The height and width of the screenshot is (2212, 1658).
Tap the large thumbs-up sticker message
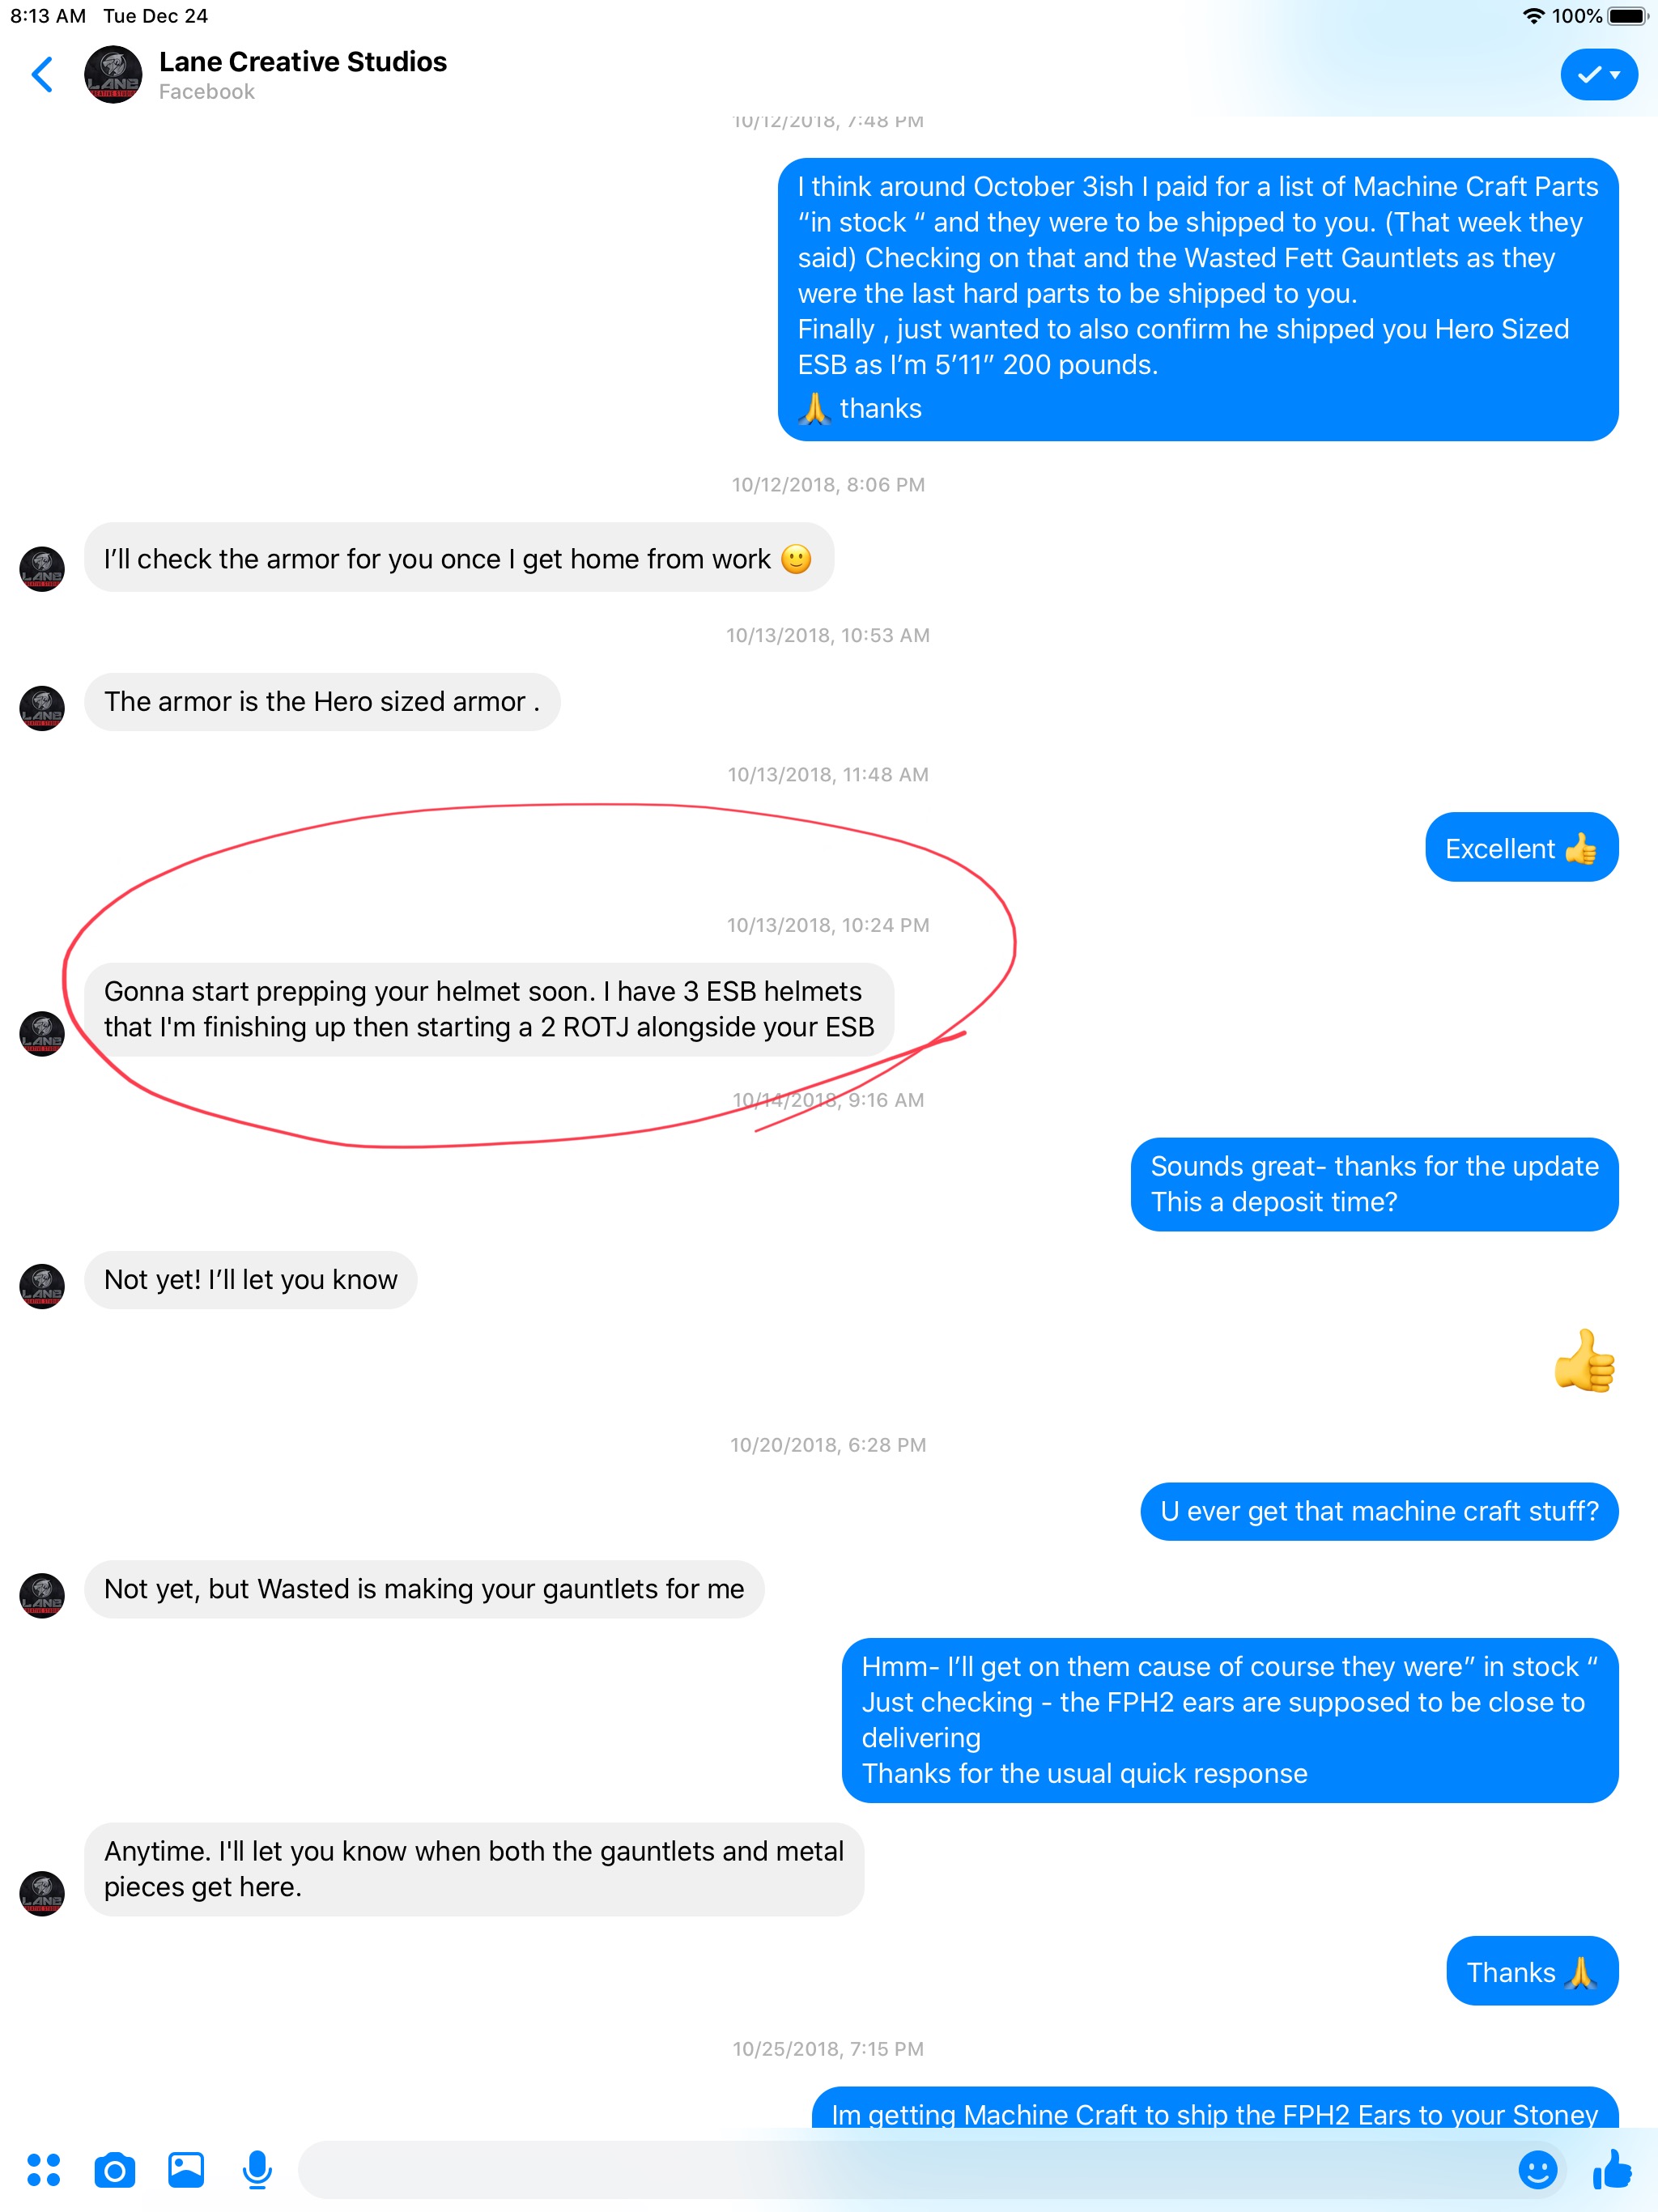1584,1360
